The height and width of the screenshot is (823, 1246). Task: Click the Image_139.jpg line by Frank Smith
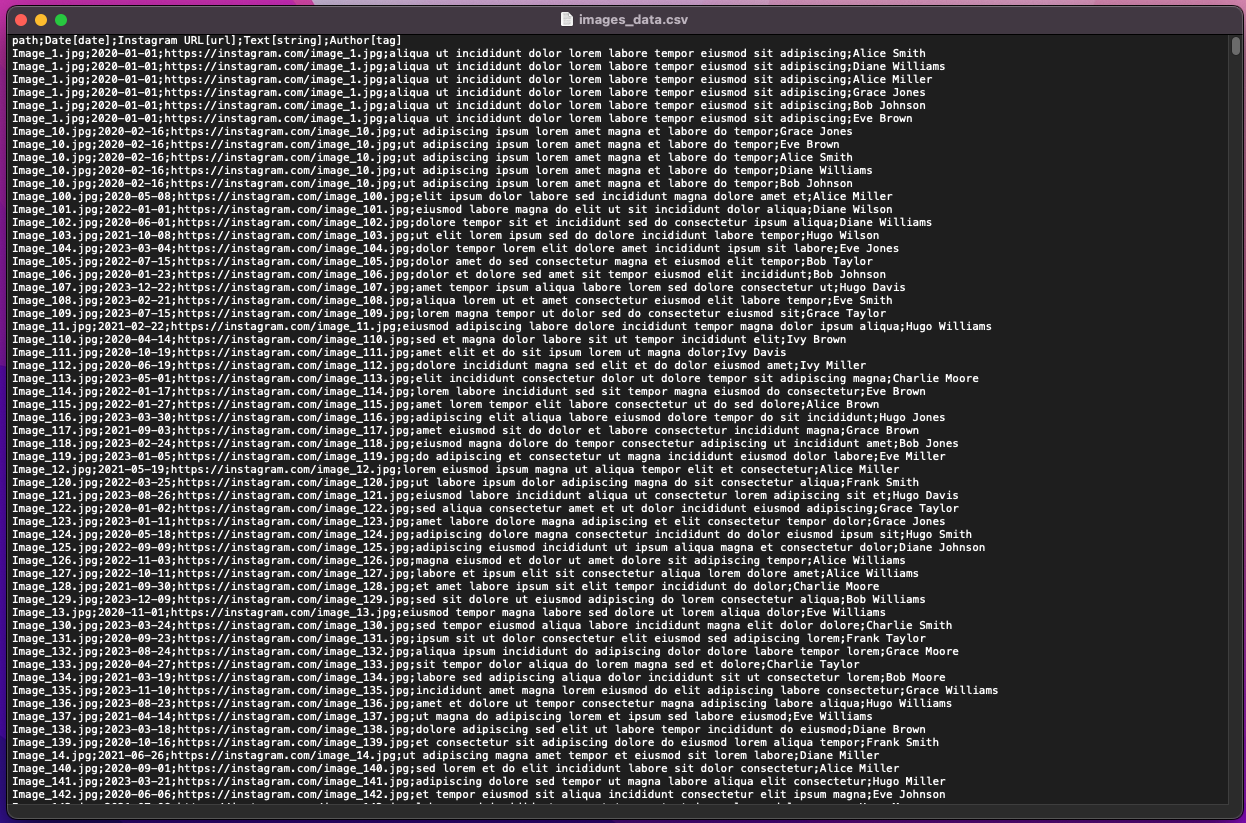click(x=476, y=742)
